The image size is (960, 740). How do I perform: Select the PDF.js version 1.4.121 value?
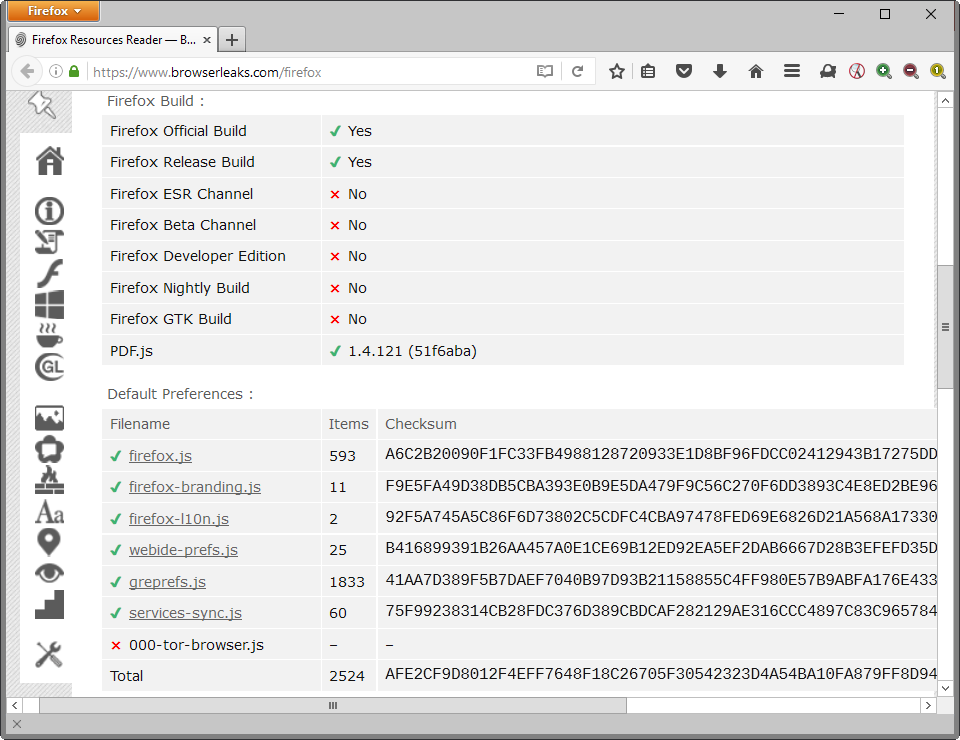click(412, 351)
